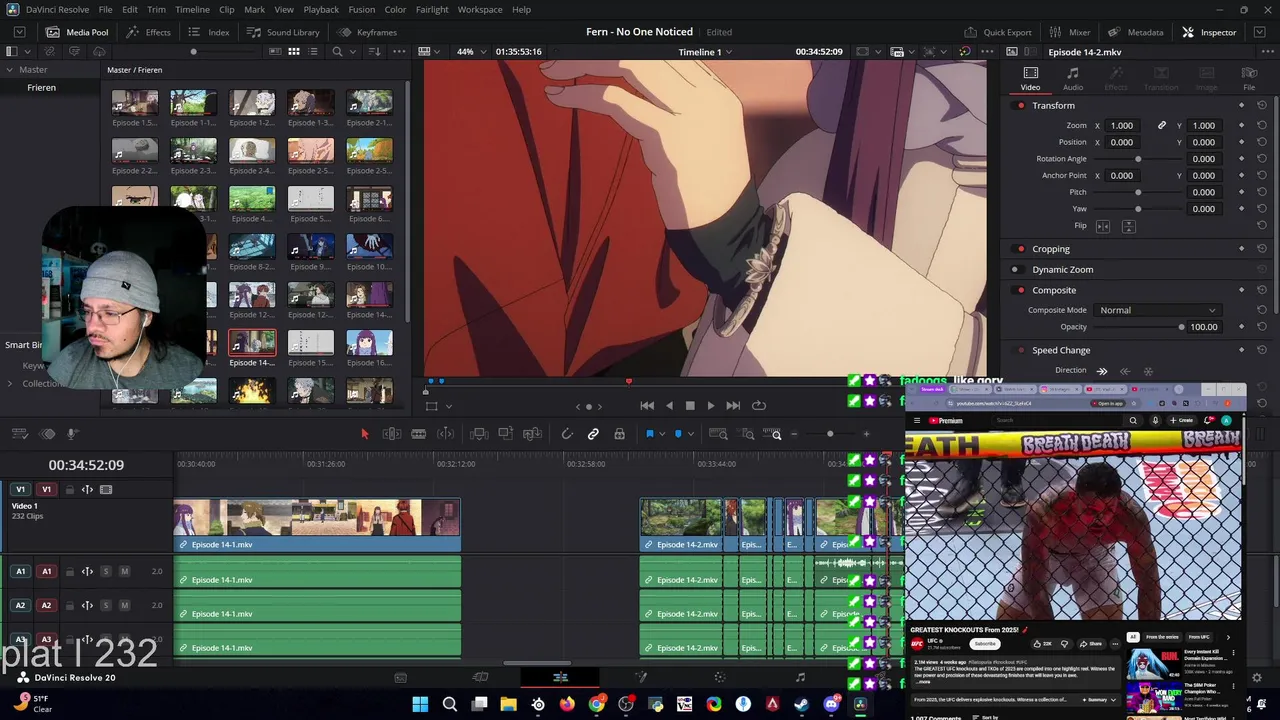
Task: Toggle Linked Selection chain icon
Action: 593,434
